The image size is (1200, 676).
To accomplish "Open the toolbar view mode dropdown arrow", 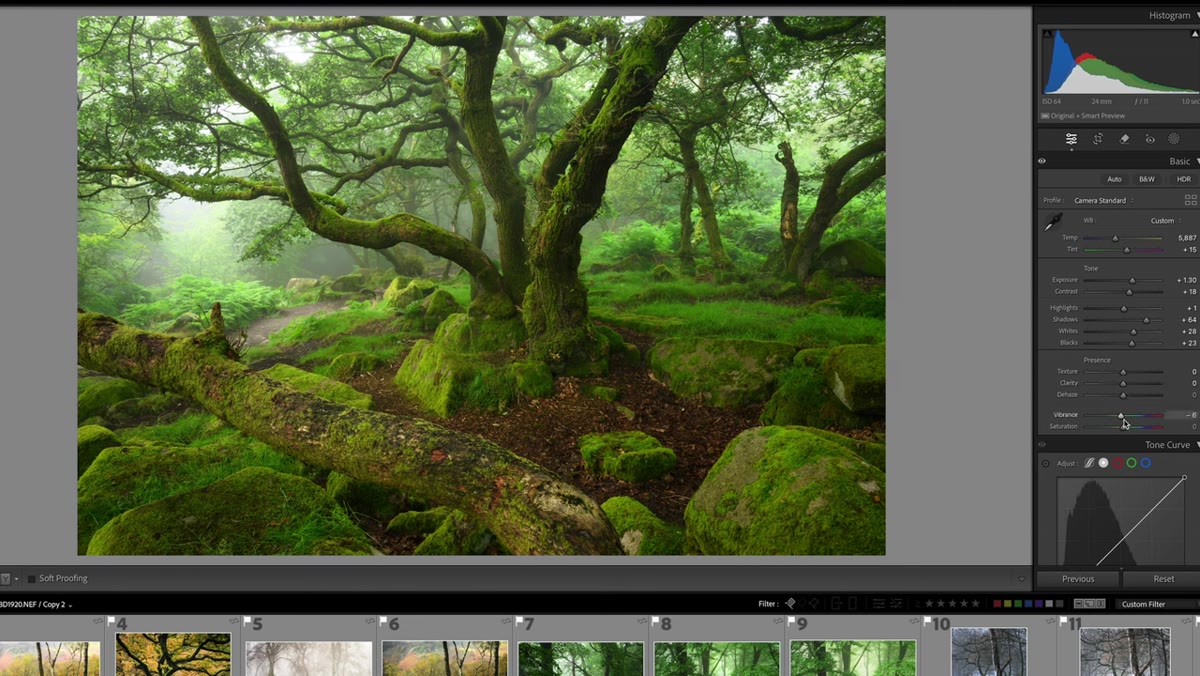I will point(16,579).
